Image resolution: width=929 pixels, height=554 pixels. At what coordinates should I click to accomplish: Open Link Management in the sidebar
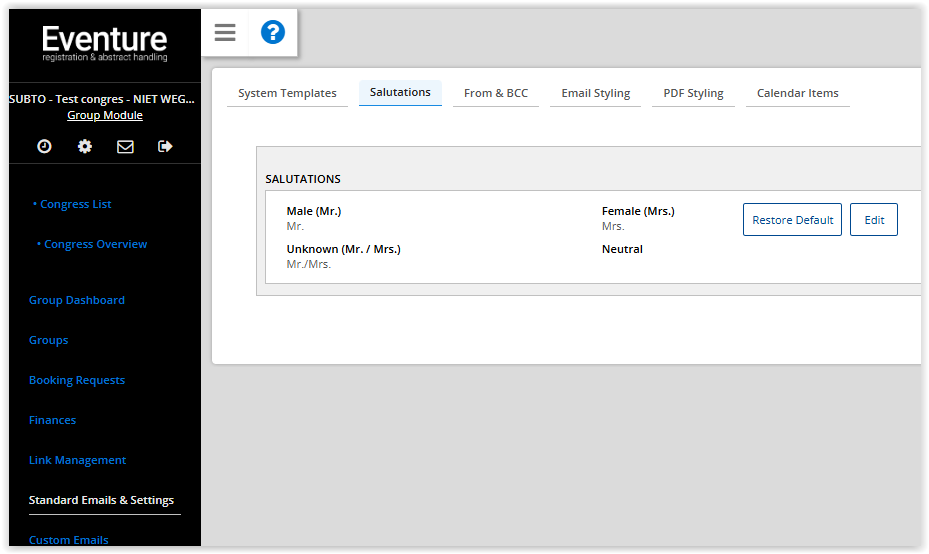coord(77,460)
